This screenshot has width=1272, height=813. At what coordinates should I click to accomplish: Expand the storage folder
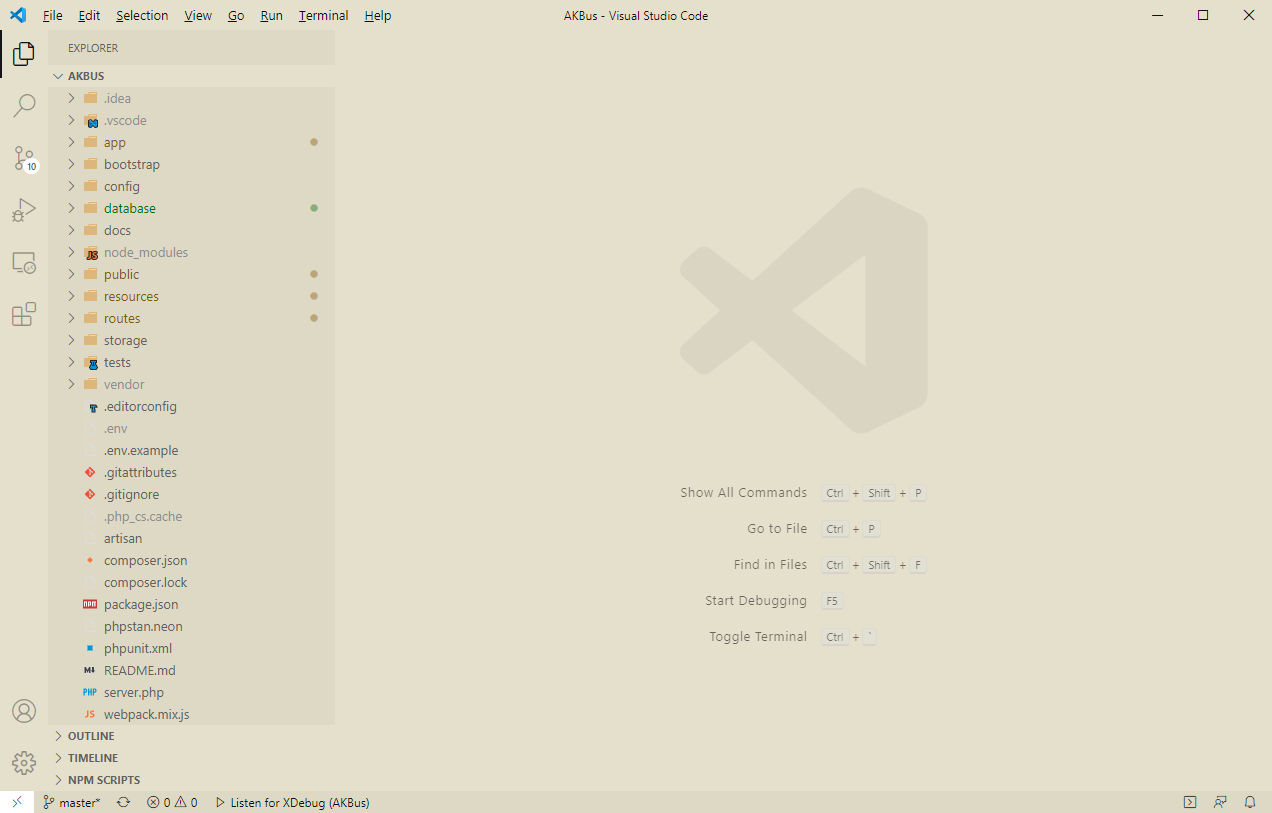192,340
